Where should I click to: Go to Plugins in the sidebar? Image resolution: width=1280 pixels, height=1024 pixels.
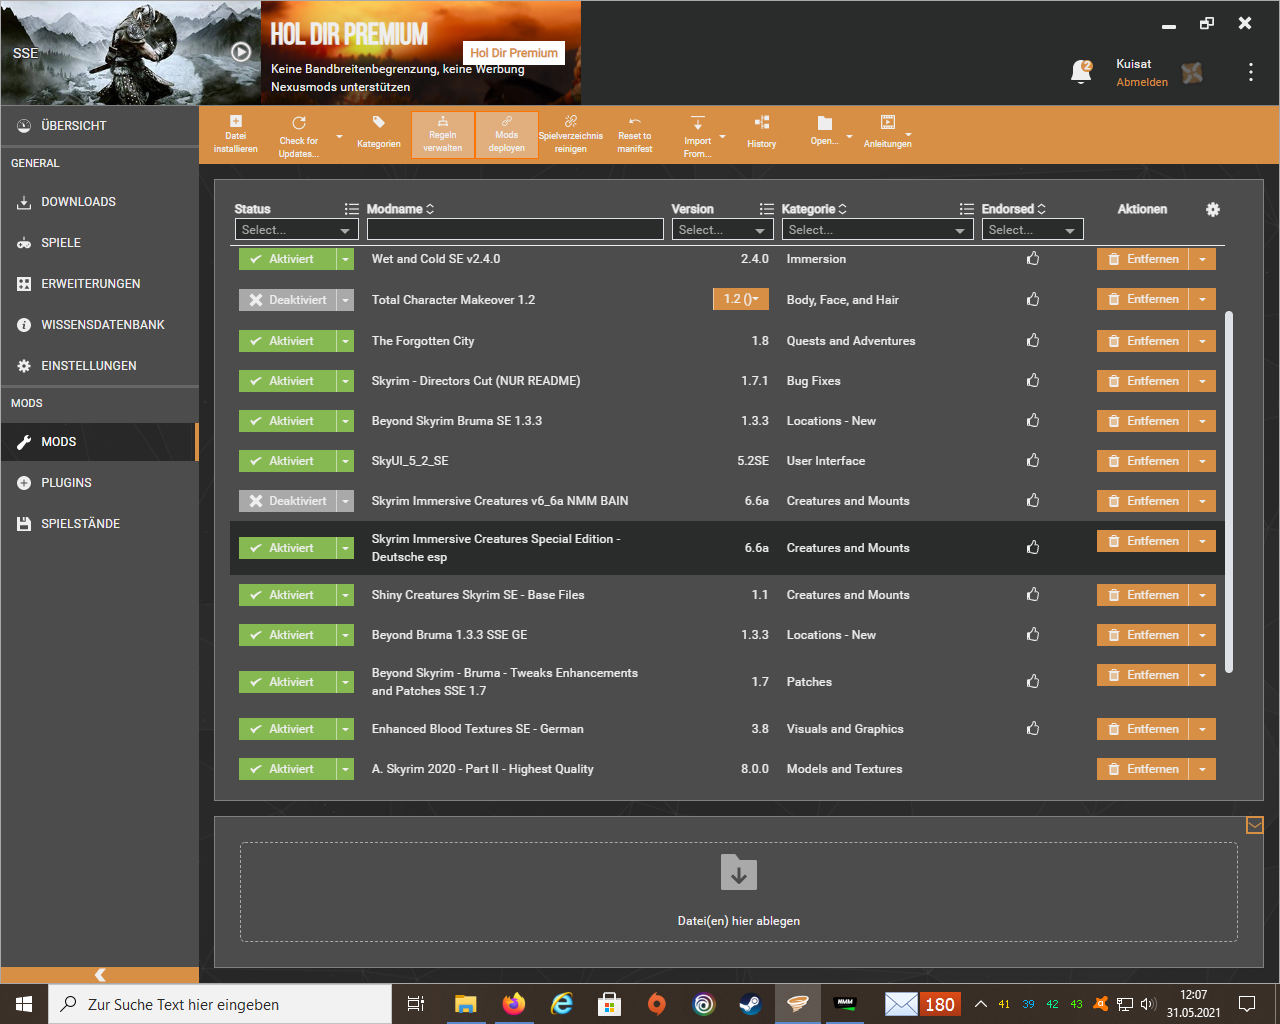[66, 483]
